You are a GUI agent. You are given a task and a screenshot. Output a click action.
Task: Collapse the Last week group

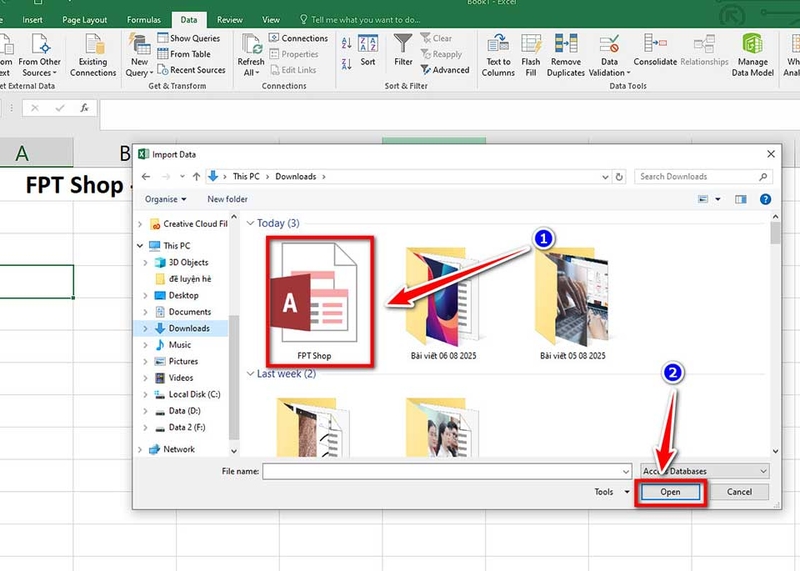point(250,374)
